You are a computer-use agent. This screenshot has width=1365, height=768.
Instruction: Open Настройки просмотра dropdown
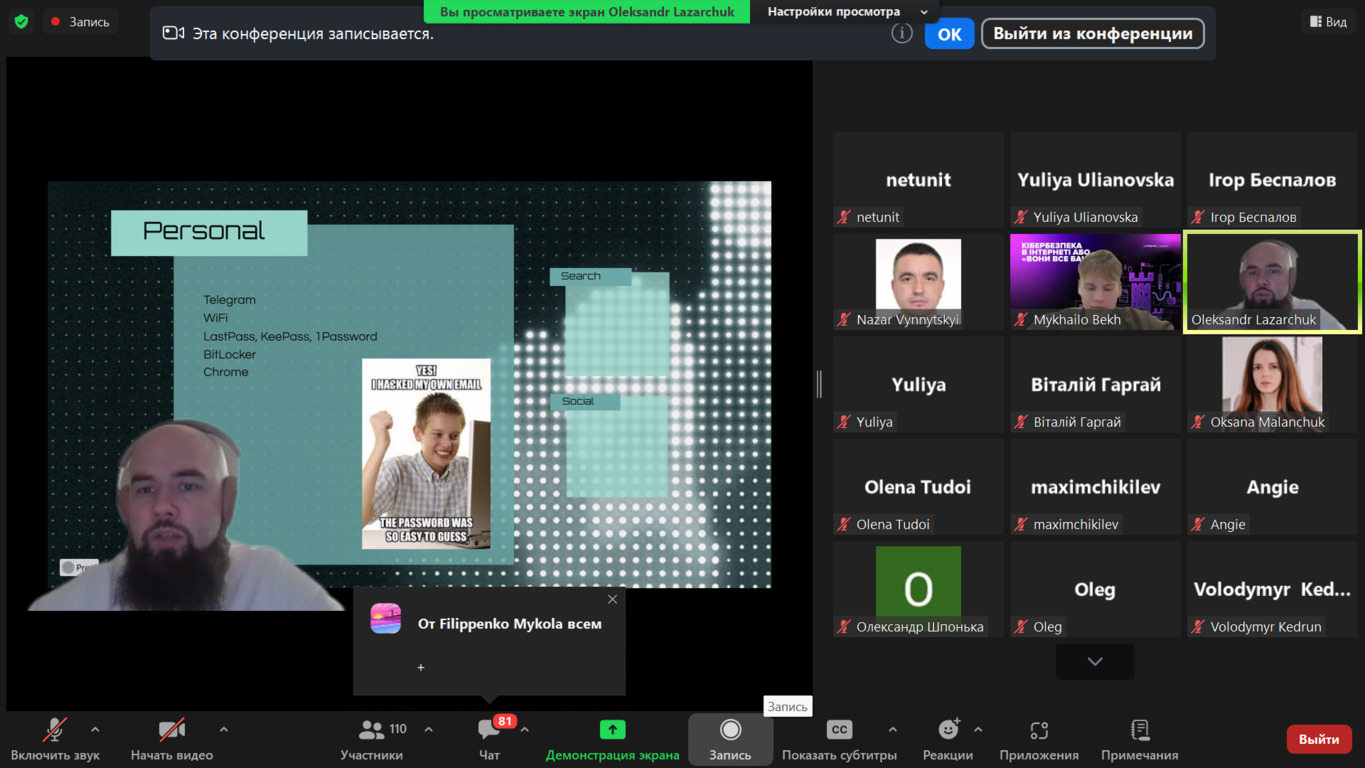847,12
